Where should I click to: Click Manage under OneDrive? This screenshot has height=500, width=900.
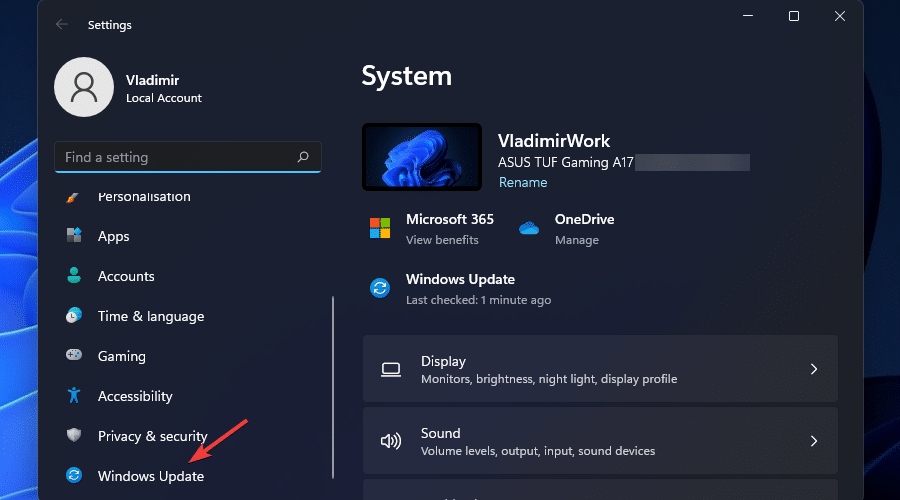pos(577,240)
